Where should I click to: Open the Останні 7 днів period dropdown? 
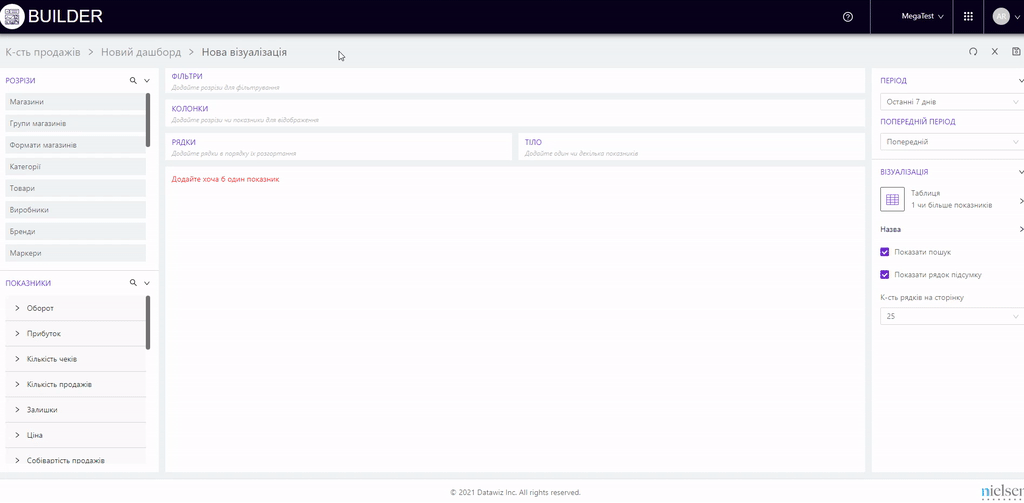point(950,102)
